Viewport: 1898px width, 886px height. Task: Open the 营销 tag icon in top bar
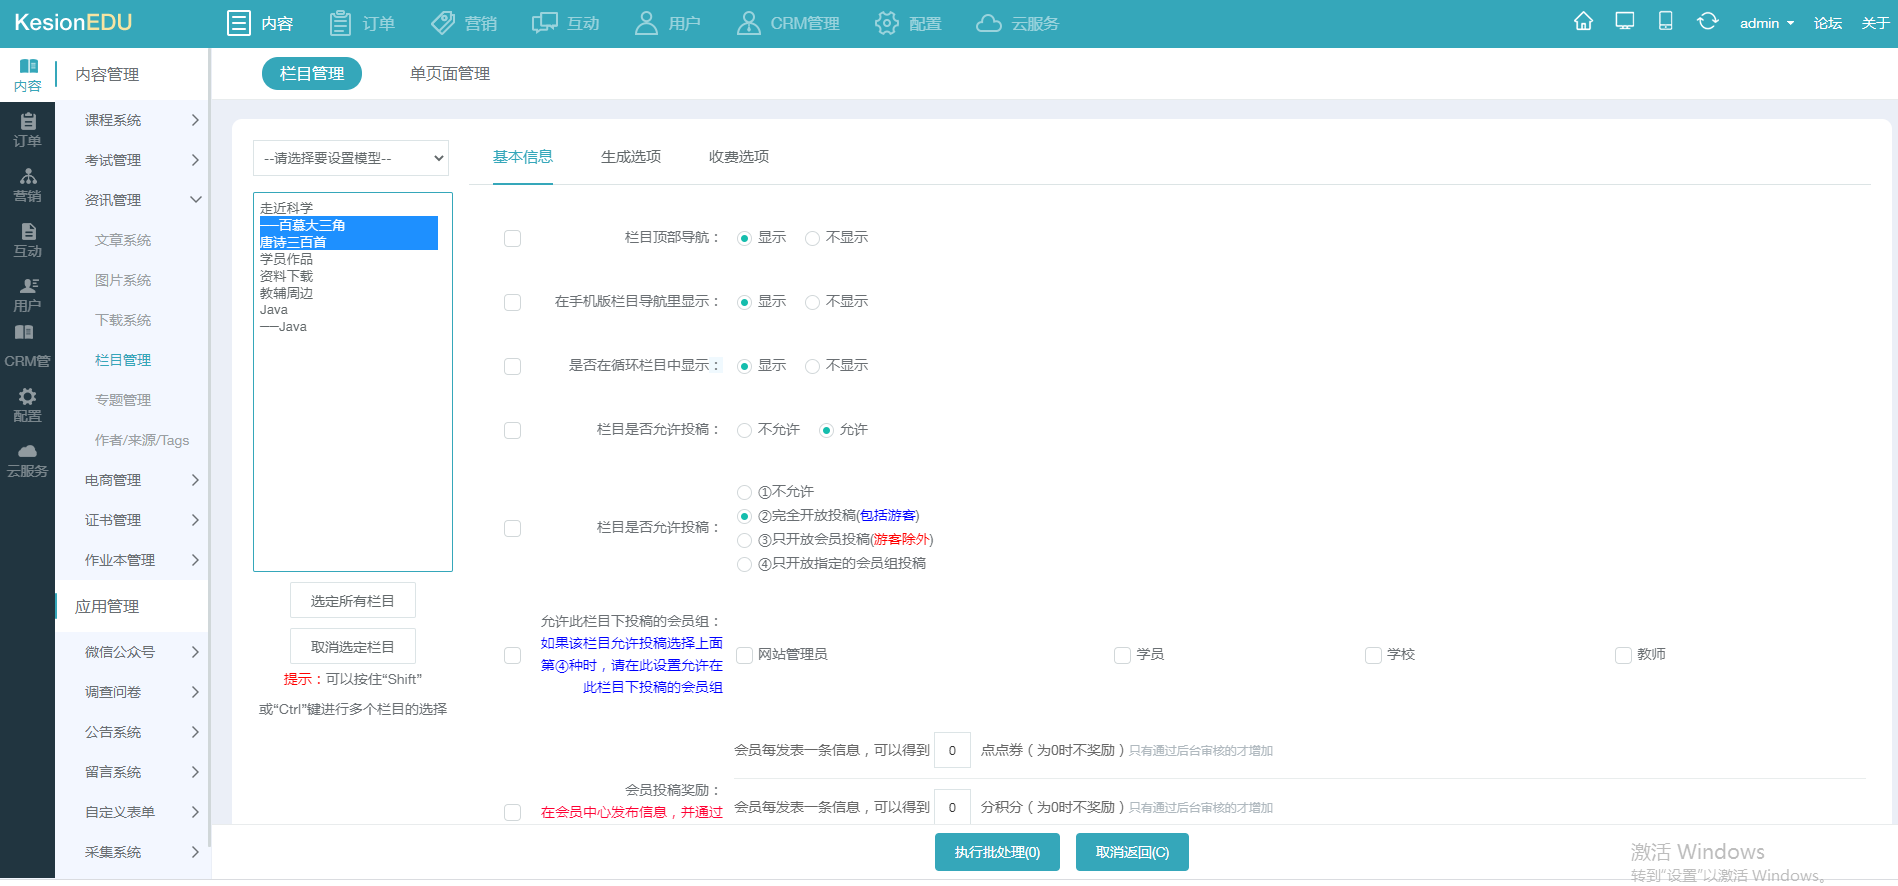point(443,23)
